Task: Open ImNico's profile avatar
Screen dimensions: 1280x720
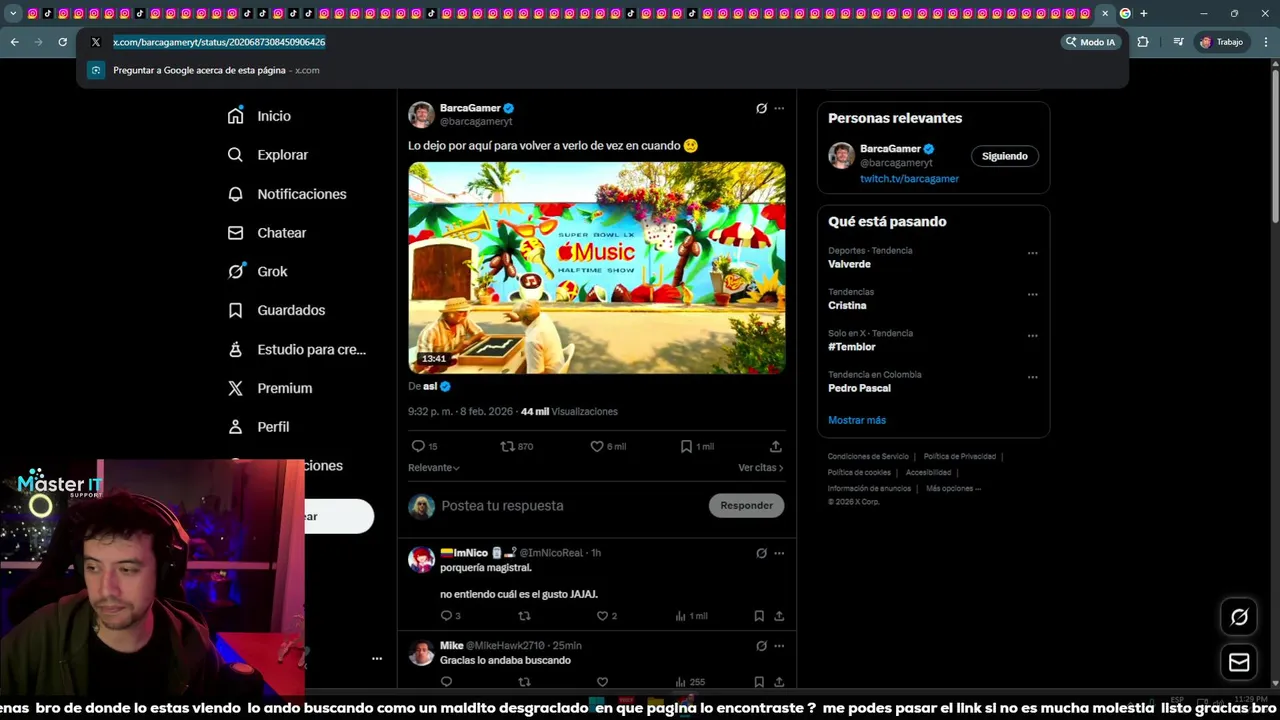Action: point(422,559)
